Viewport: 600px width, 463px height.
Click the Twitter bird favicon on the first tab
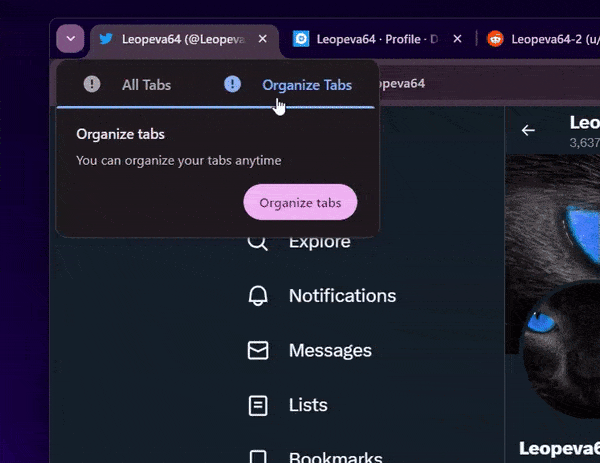tap(106, 39)
